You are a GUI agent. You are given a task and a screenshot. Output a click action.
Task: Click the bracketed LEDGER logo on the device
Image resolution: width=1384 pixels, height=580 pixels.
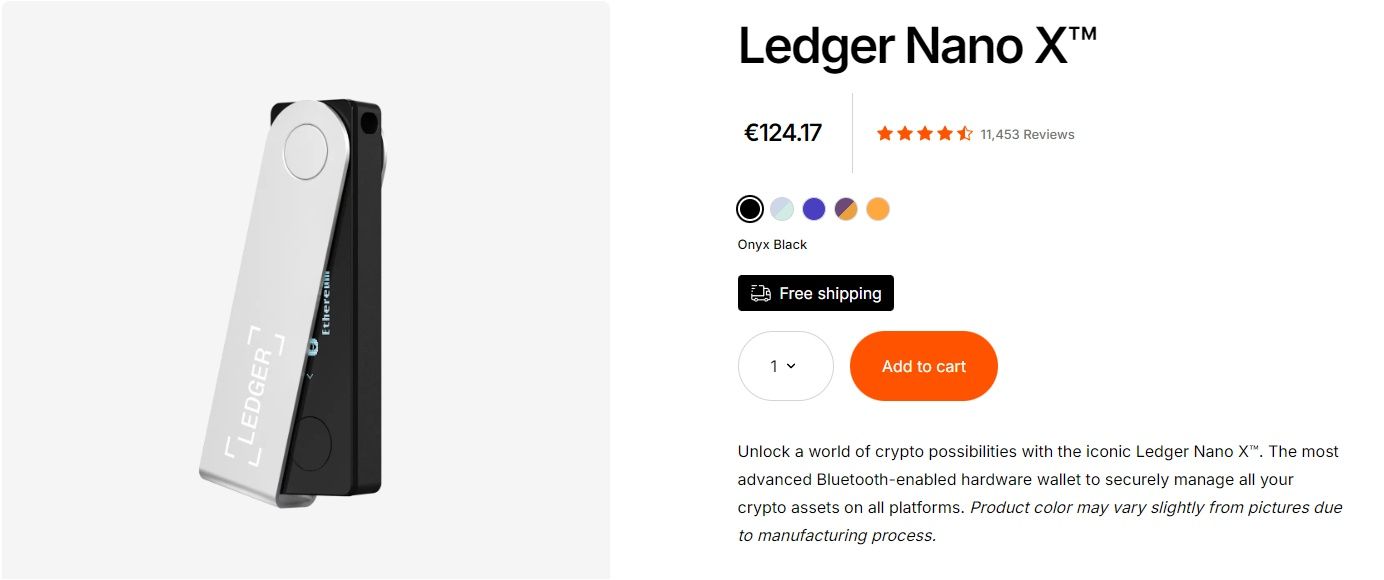click(x=255, y=394)
